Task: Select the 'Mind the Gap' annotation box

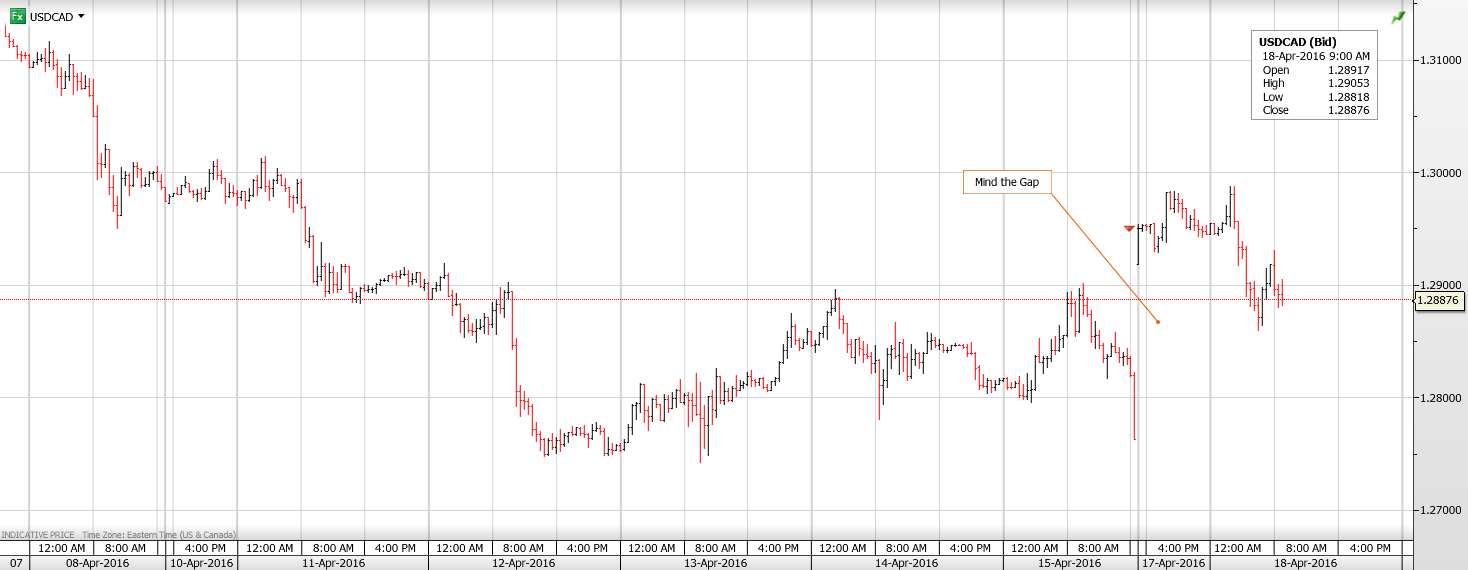Action: coord(1007,182)
